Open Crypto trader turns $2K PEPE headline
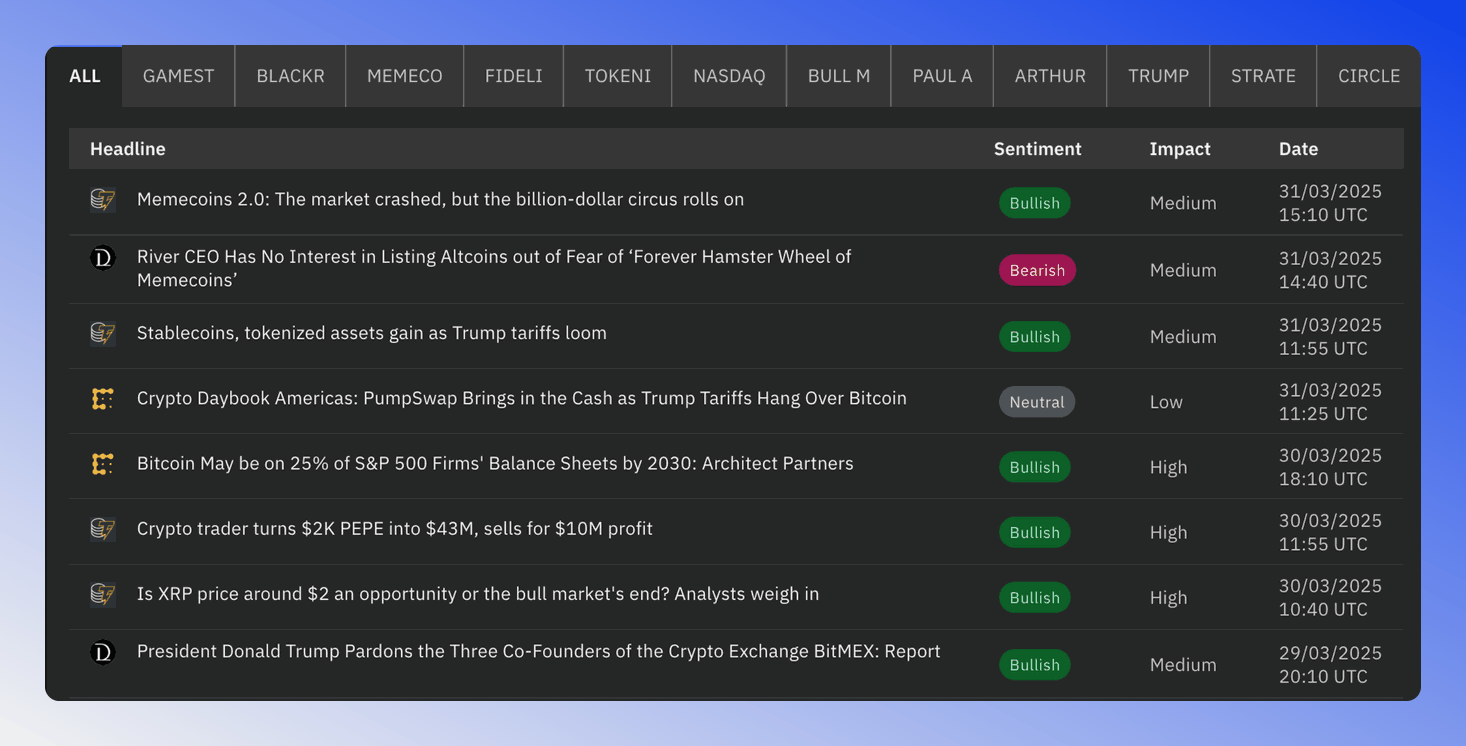The image size is (1466, 746). click(x=394, y=528)
